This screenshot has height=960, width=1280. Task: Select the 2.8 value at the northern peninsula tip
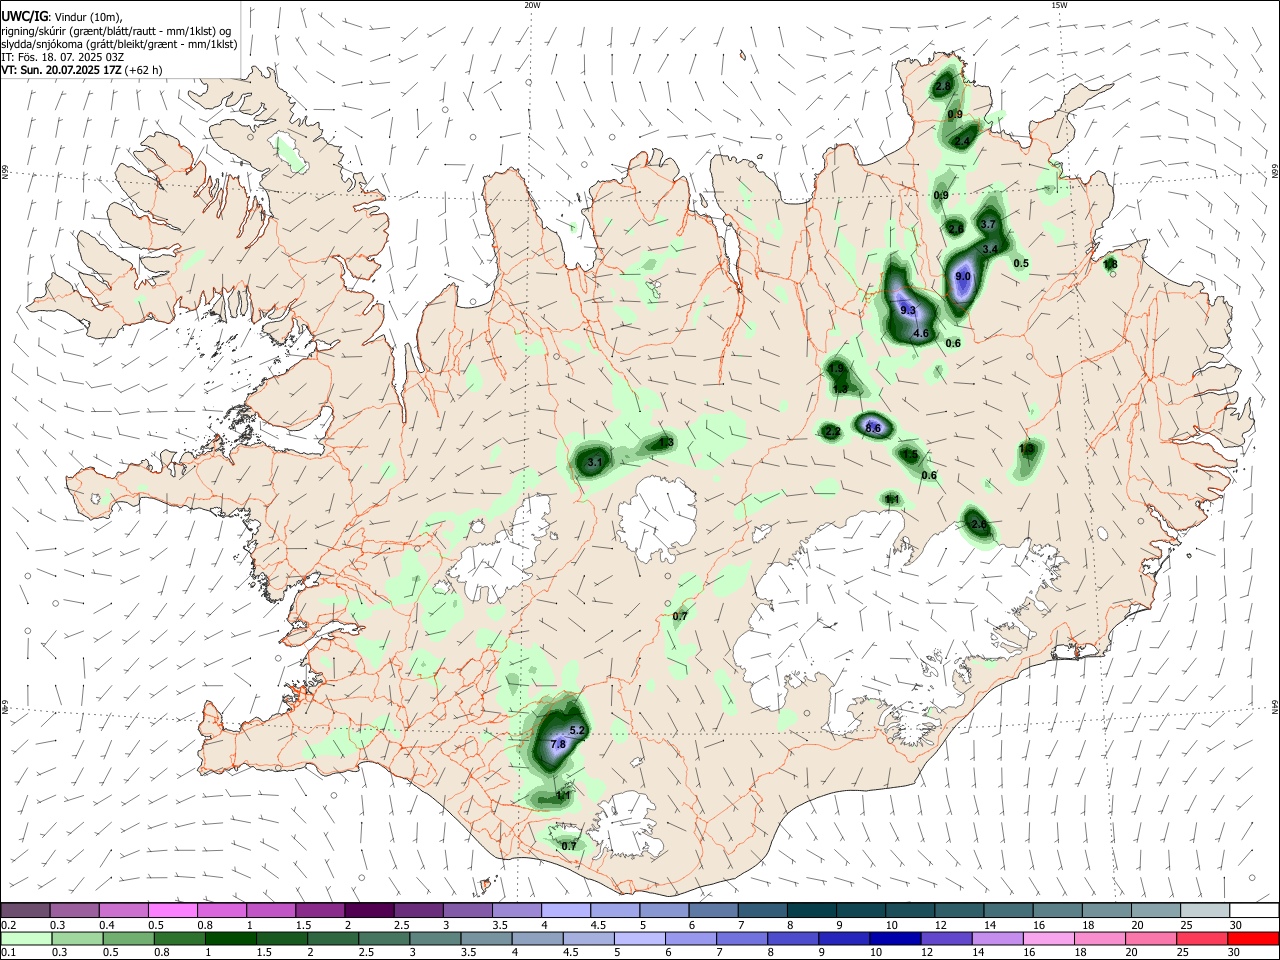pyautogui.click(x=943, y=87)
